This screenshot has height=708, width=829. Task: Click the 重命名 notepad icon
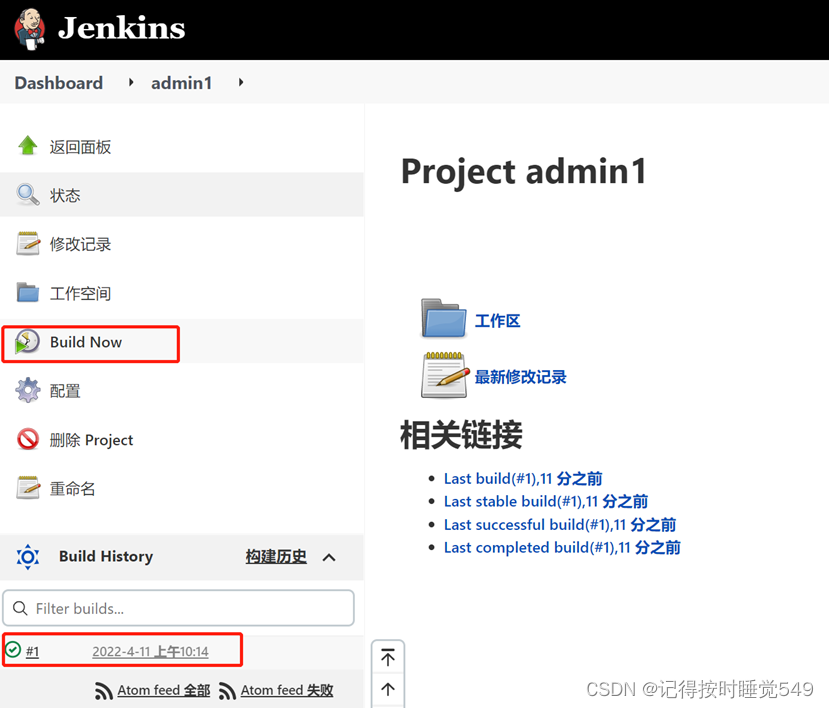tap(27, 488)
